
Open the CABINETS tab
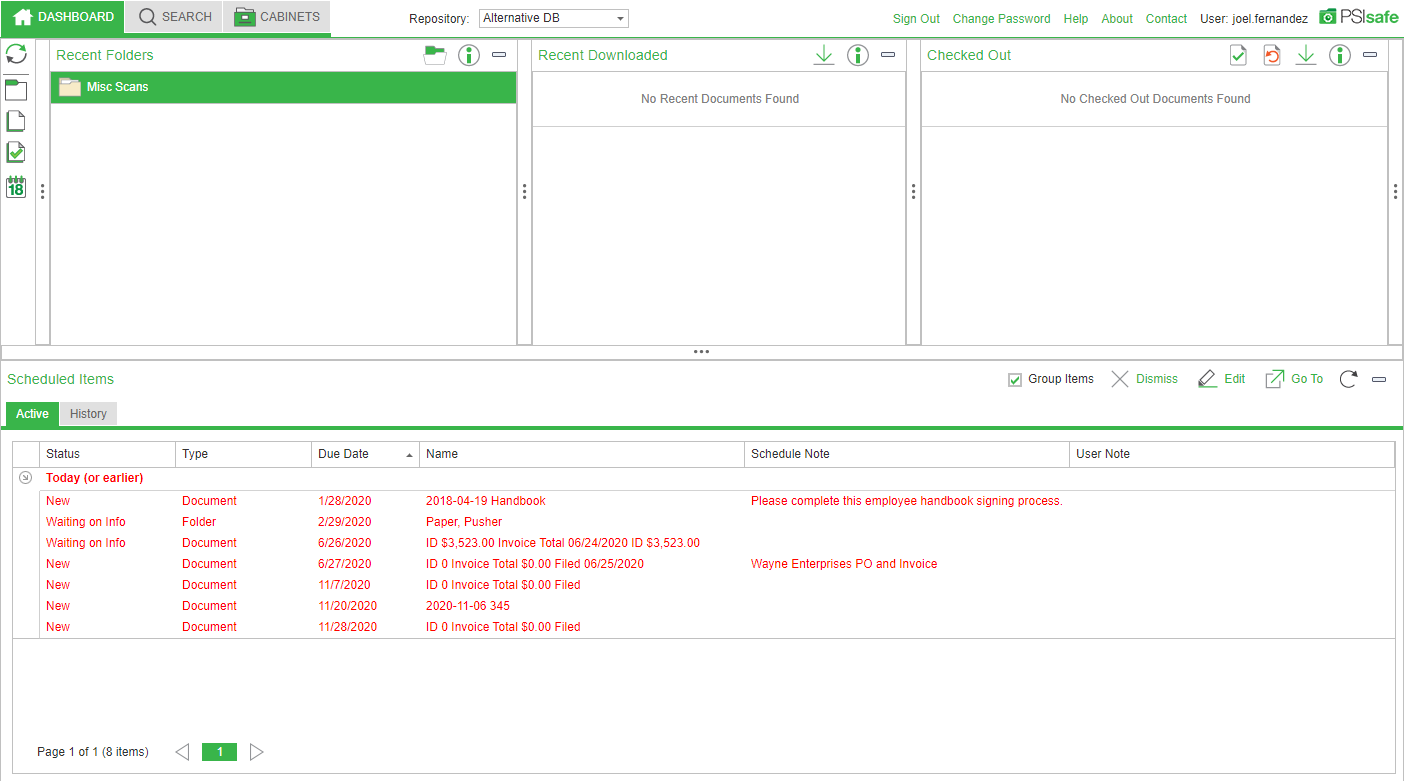(x=275, y=17)
